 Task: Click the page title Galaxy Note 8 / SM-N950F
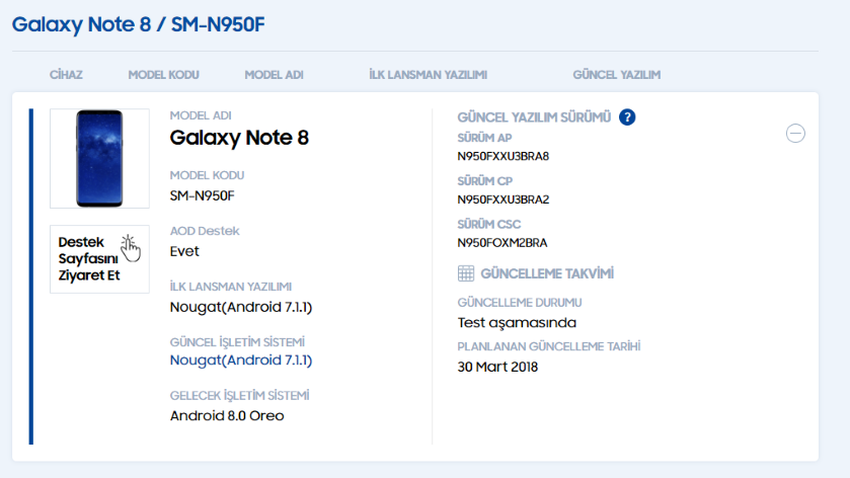pyautogui.click(x=139, y=24)
